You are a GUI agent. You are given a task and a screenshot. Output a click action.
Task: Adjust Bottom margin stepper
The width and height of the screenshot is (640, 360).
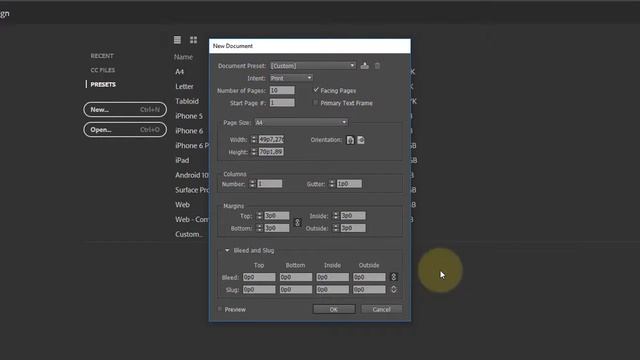point(260,228)
